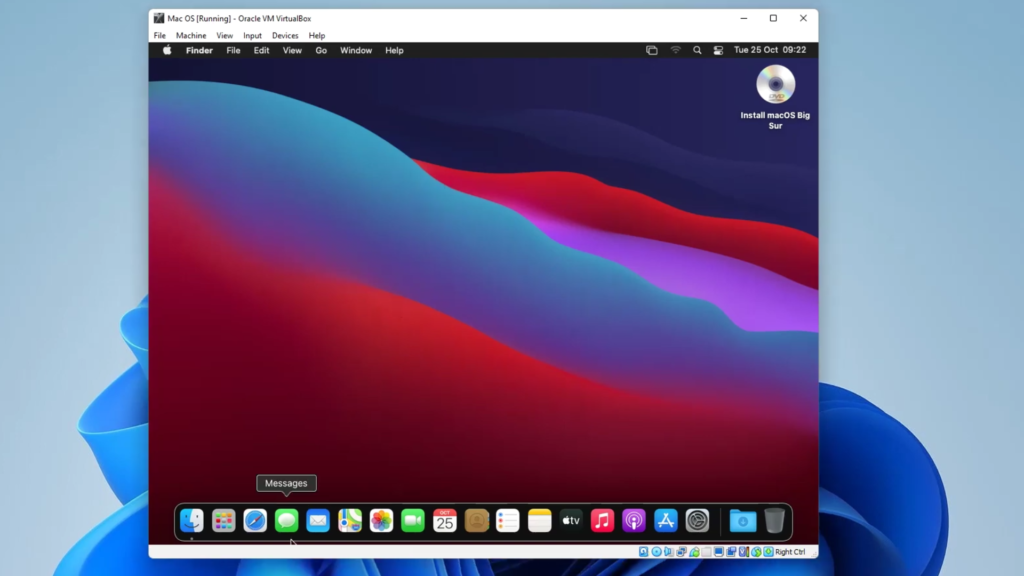
Task: Click the hard disk indicator in VirtualBox status bar
Action: [x=643, y=552]
